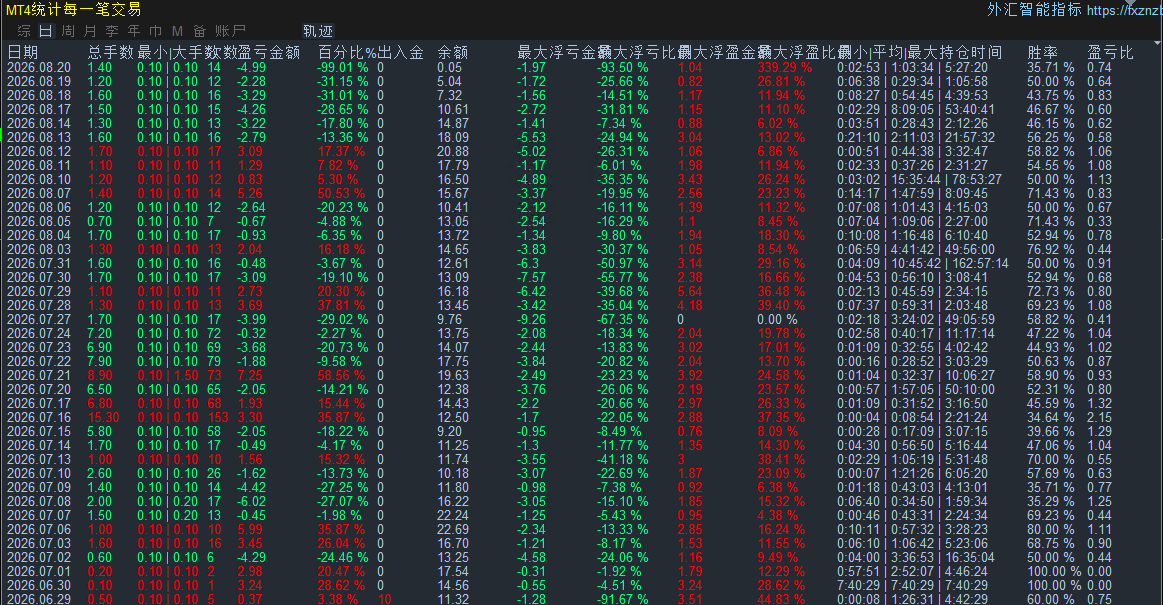The image size is (1163, 605).
Task: Switch to the 综 summary tab
Action: pyautogui.click(x=24, y=31)
